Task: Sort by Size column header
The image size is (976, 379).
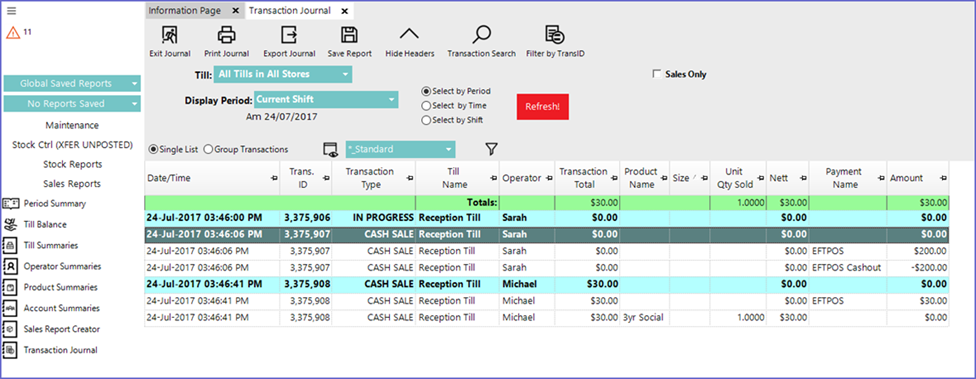Action: (690, 178)
